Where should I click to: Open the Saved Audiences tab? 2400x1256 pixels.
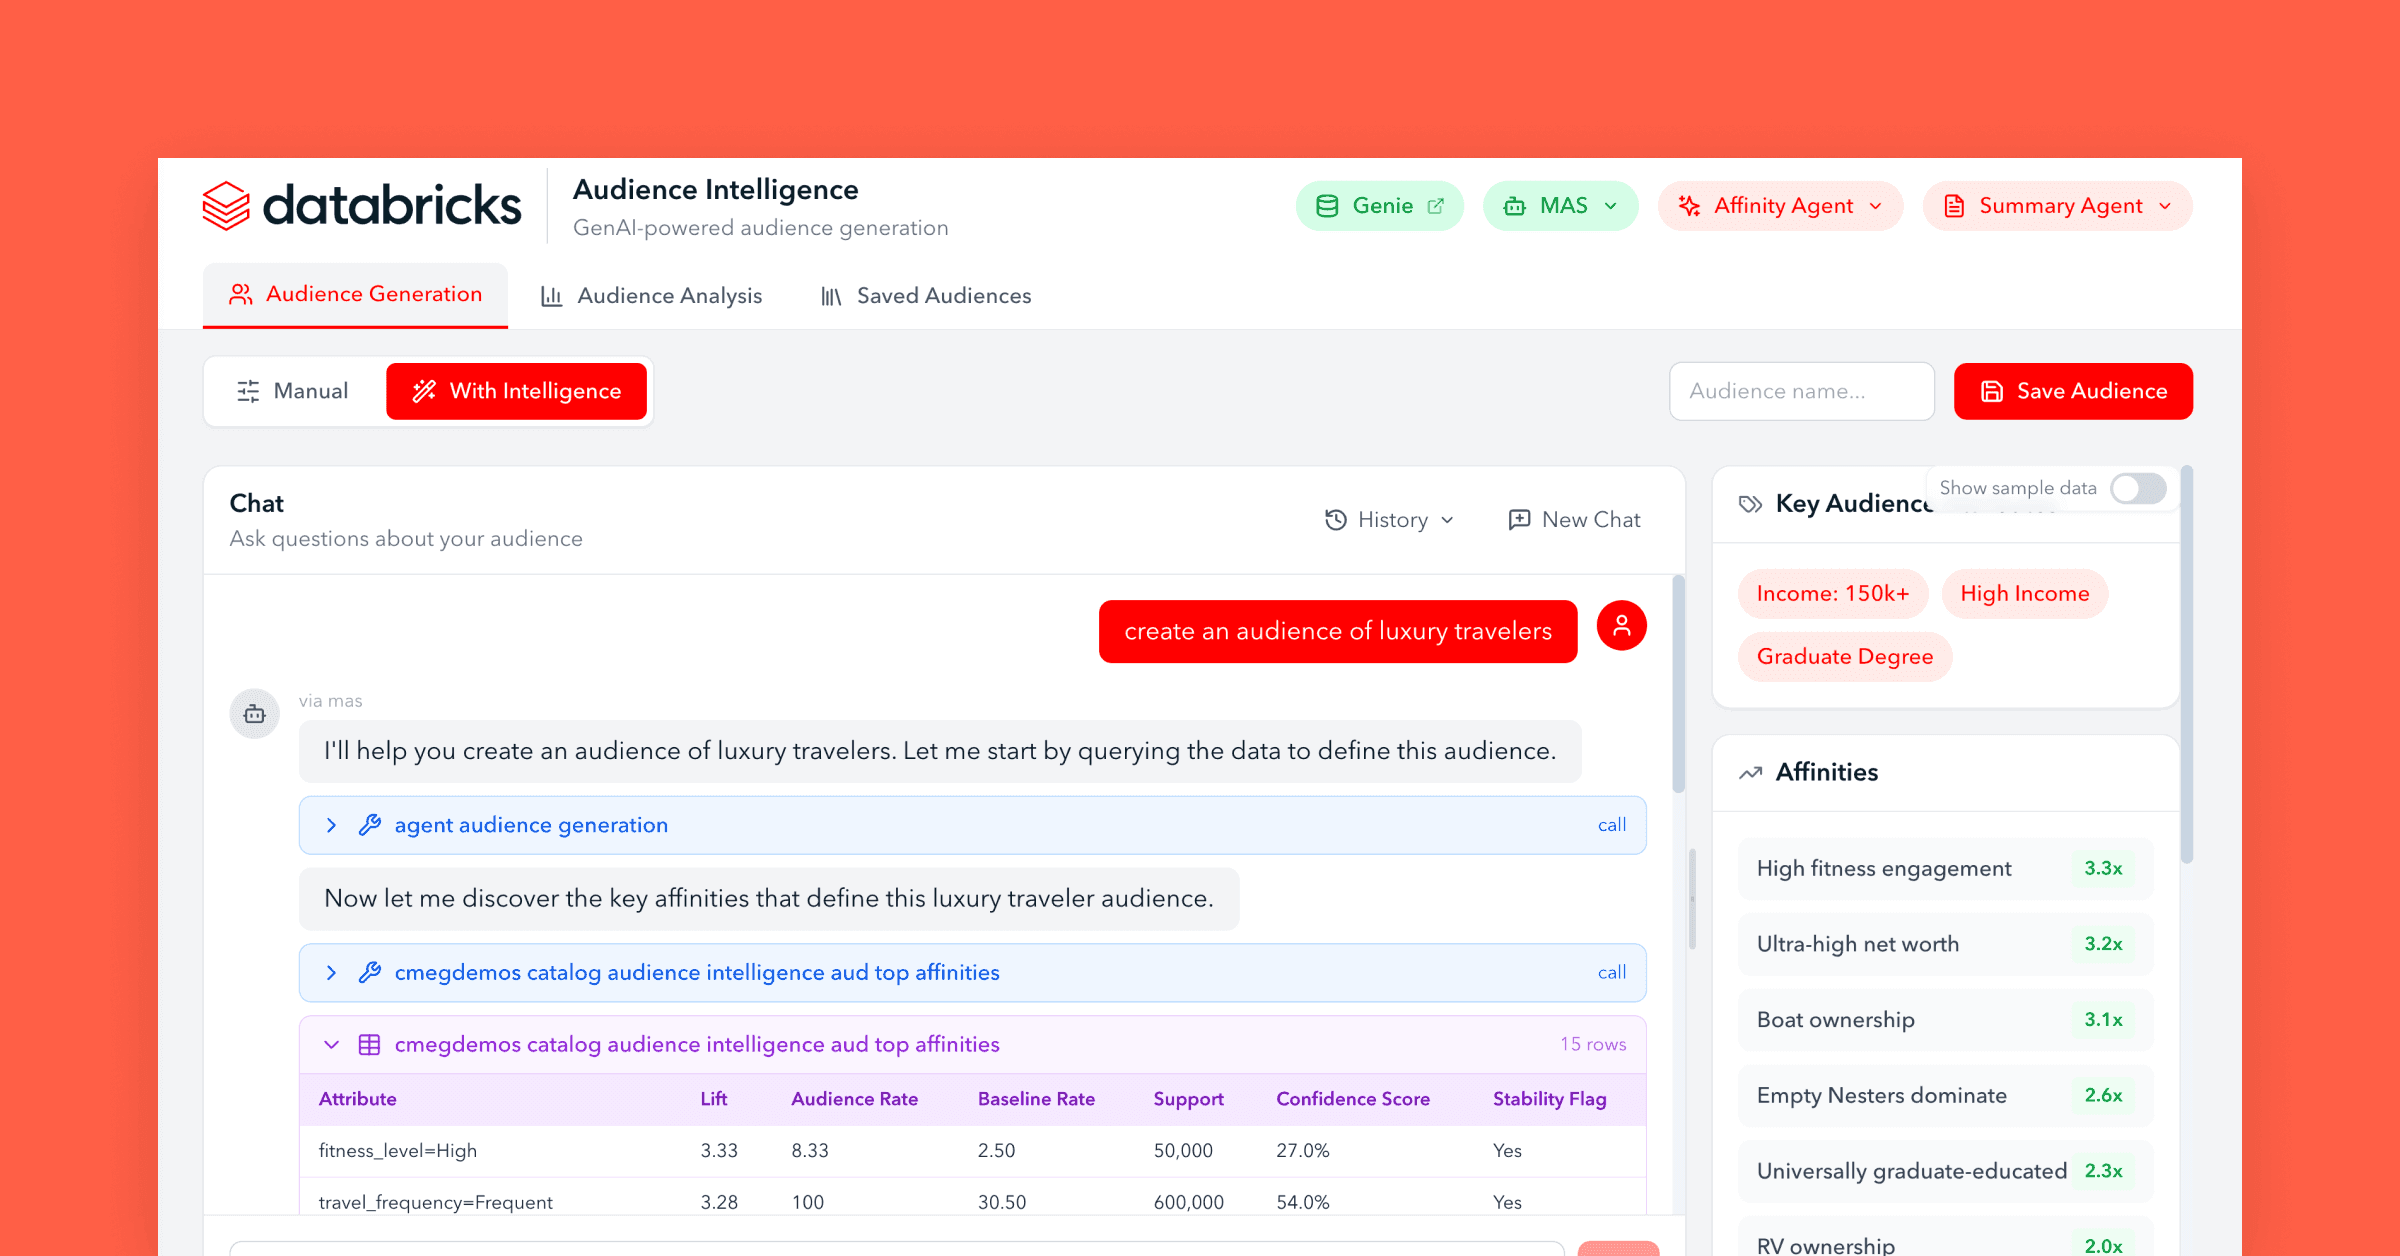[943, 295]
